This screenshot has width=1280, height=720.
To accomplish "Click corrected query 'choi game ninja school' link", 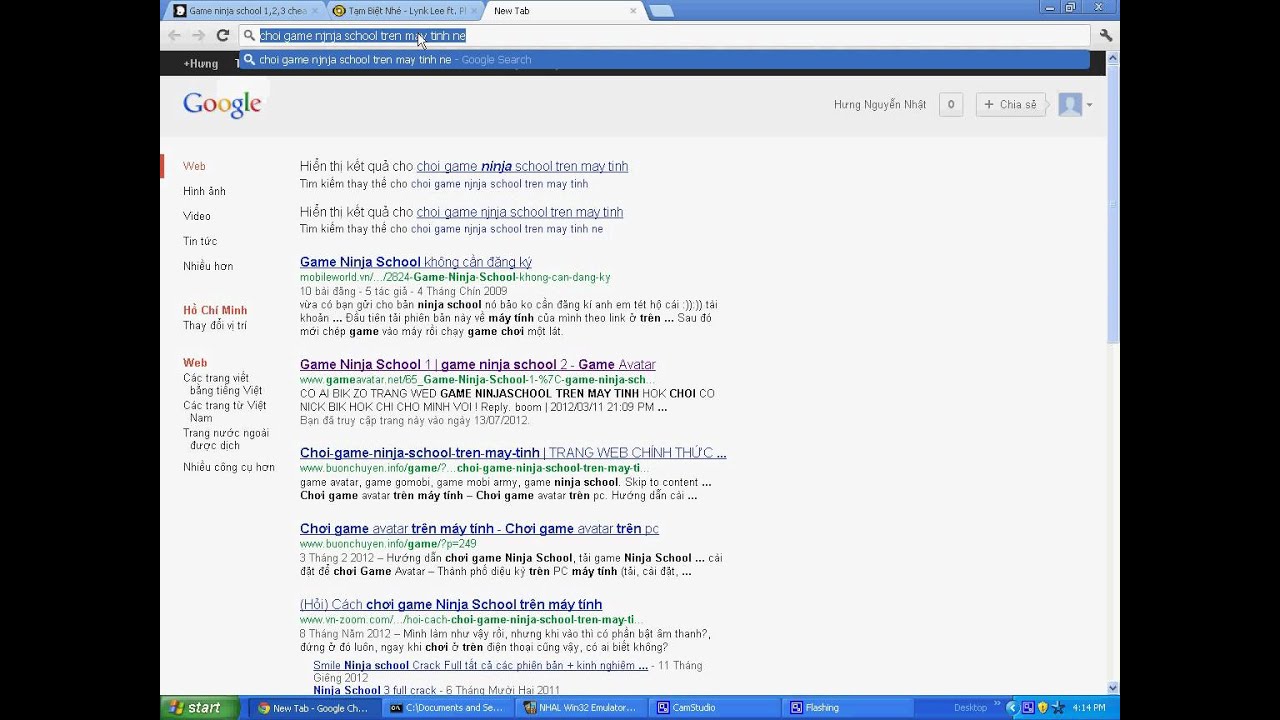I will [522, 166].
